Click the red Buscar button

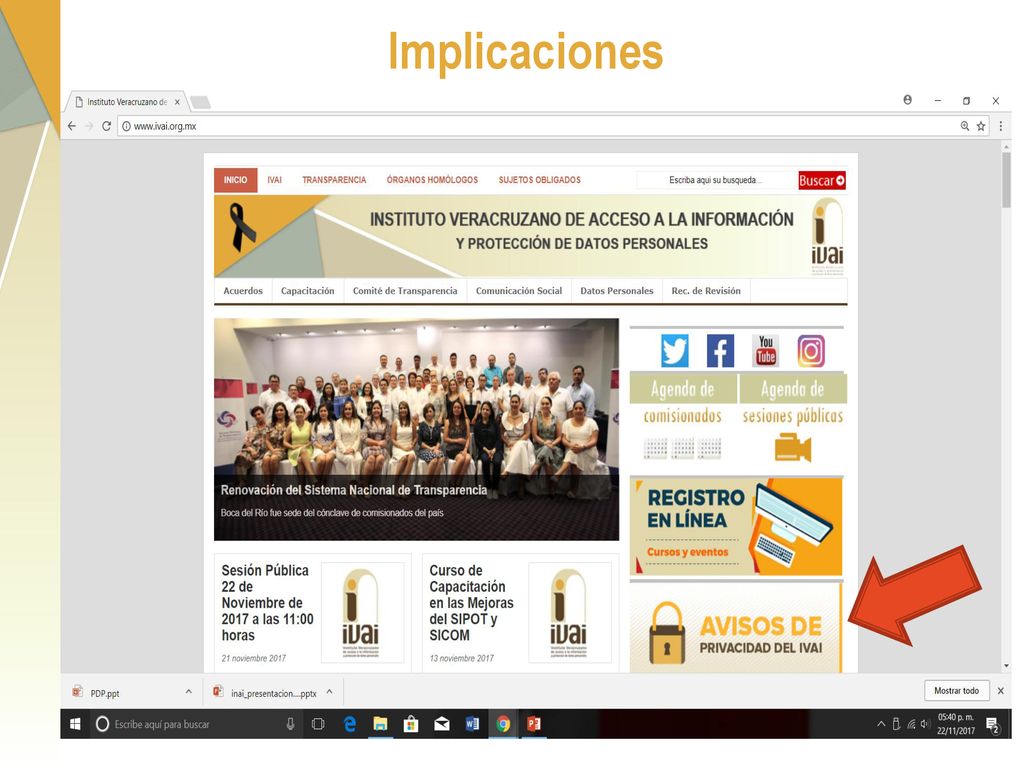[822, 180]
